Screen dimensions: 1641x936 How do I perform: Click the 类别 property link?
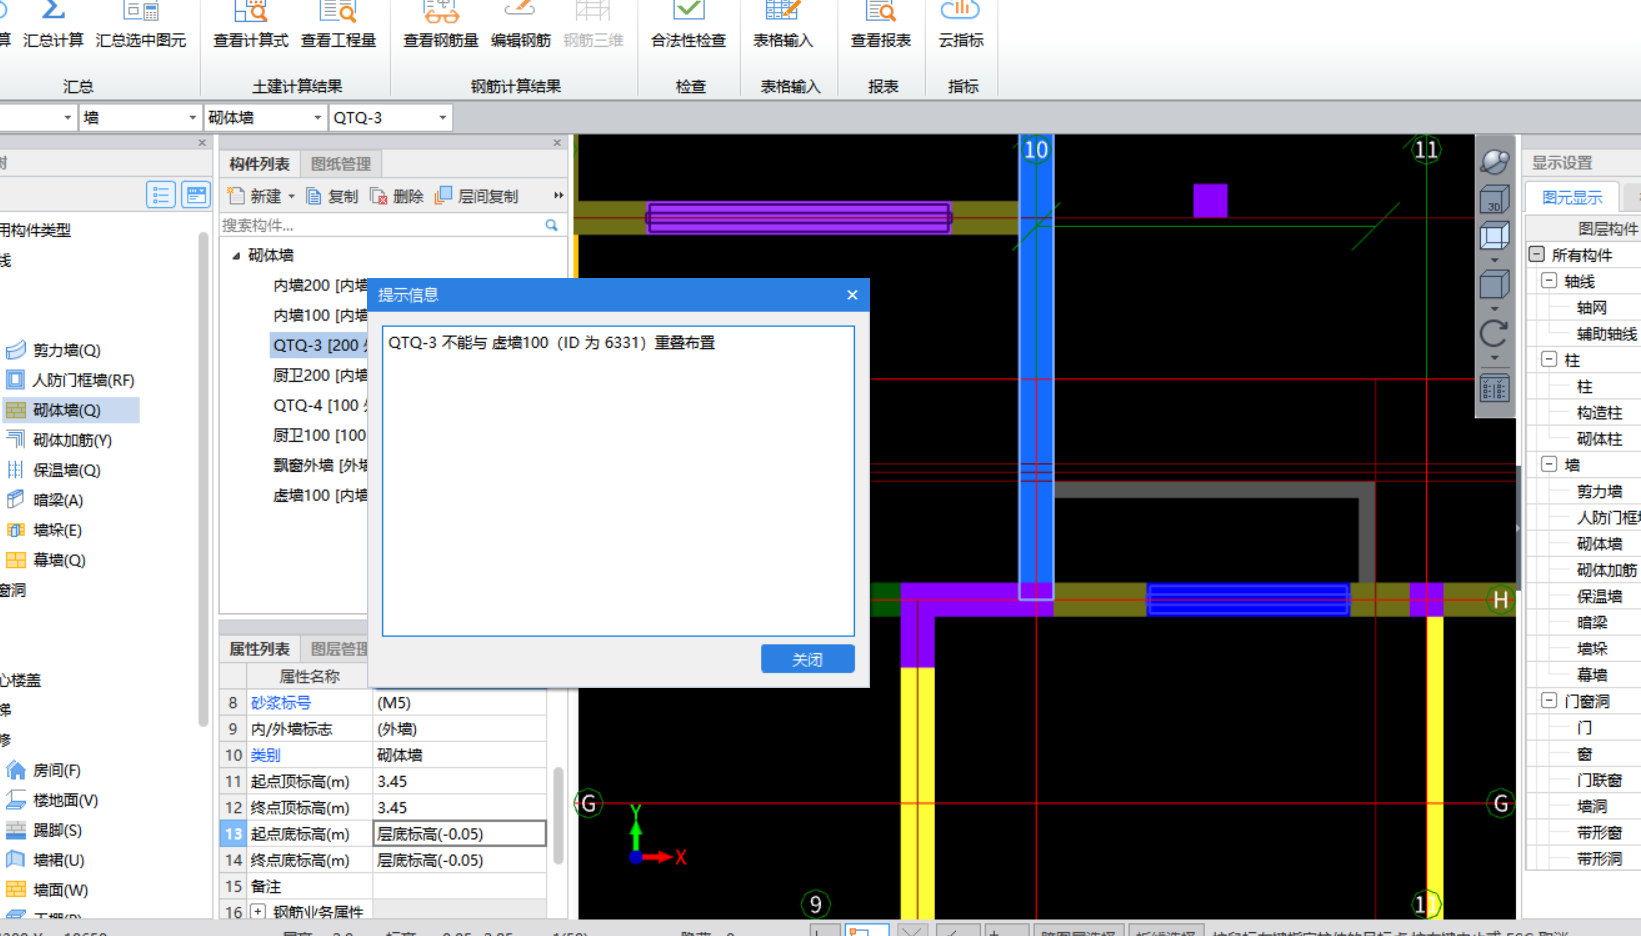coord(266,755)
